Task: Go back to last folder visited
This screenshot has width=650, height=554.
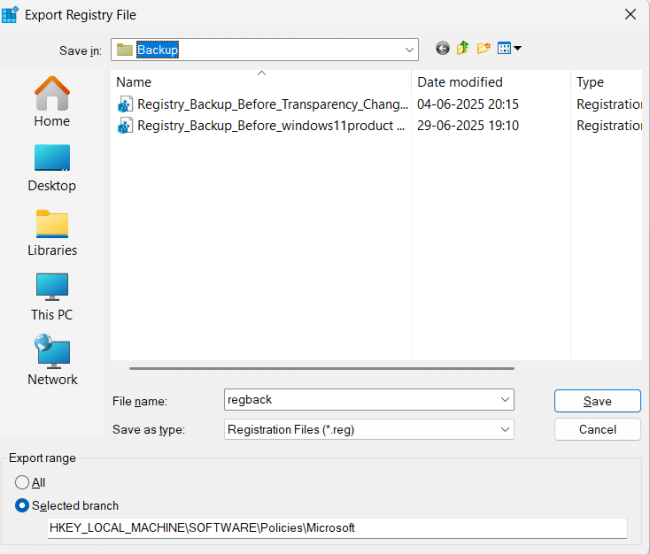Action: point(442,49)
